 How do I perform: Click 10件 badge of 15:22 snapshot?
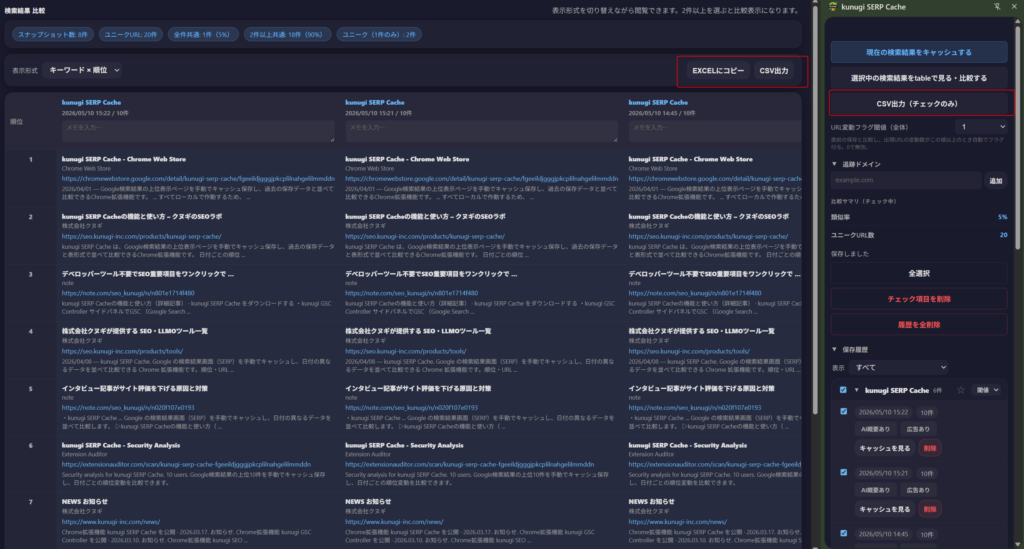point(927,413)
